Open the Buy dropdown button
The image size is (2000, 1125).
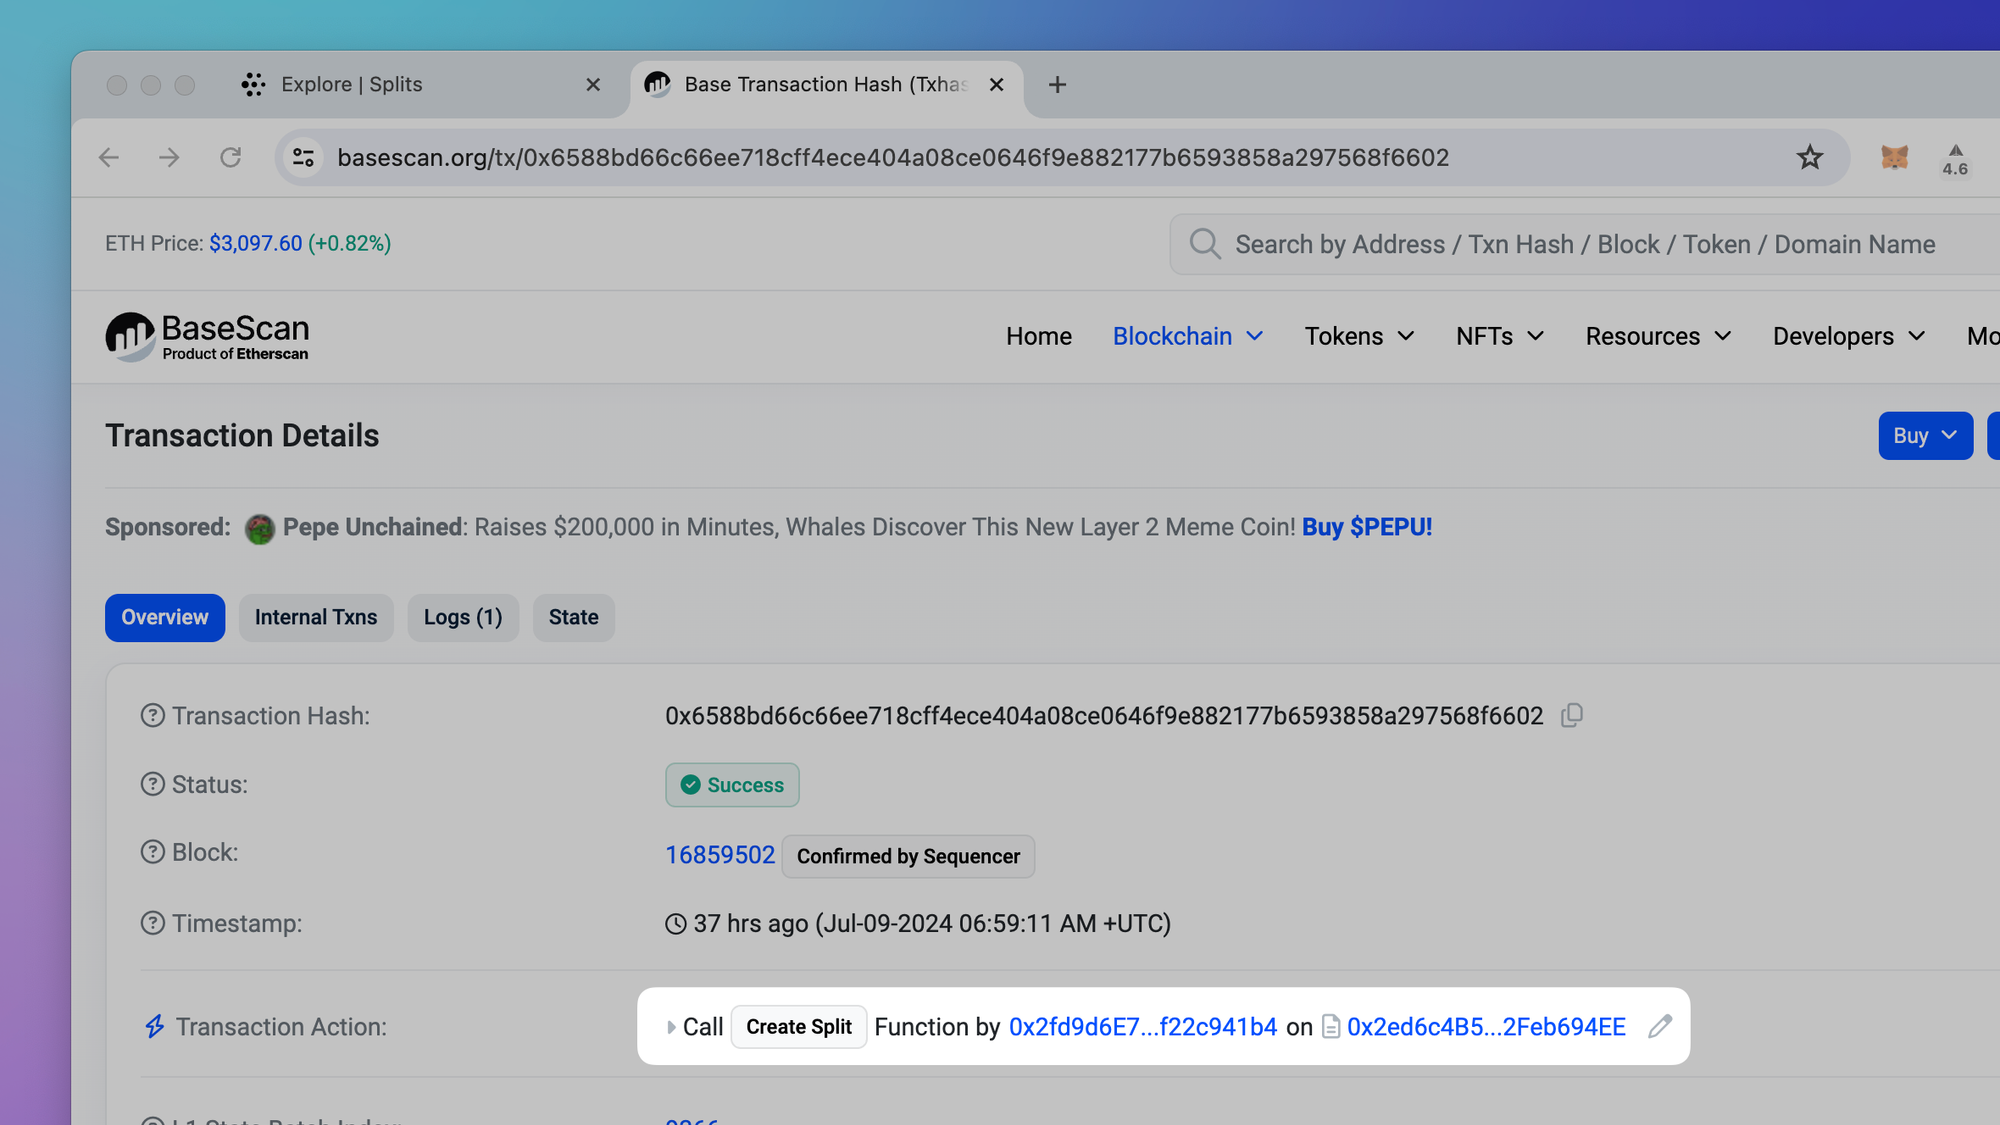coord(1924,436)
